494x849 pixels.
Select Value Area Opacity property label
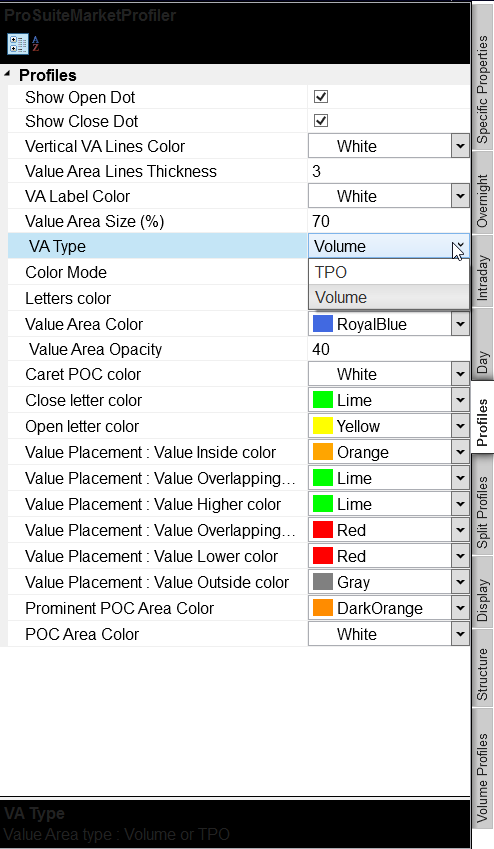(x=96, y=350)
